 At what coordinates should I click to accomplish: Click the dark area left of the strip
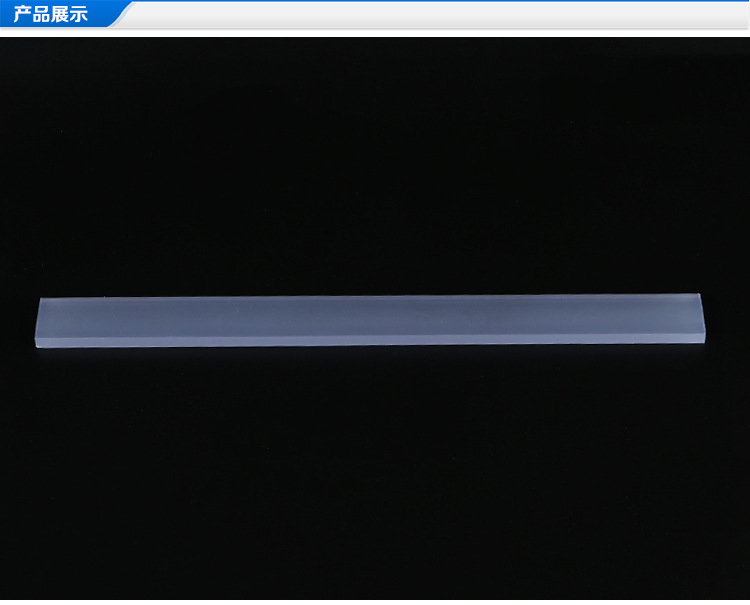point(18,322)
